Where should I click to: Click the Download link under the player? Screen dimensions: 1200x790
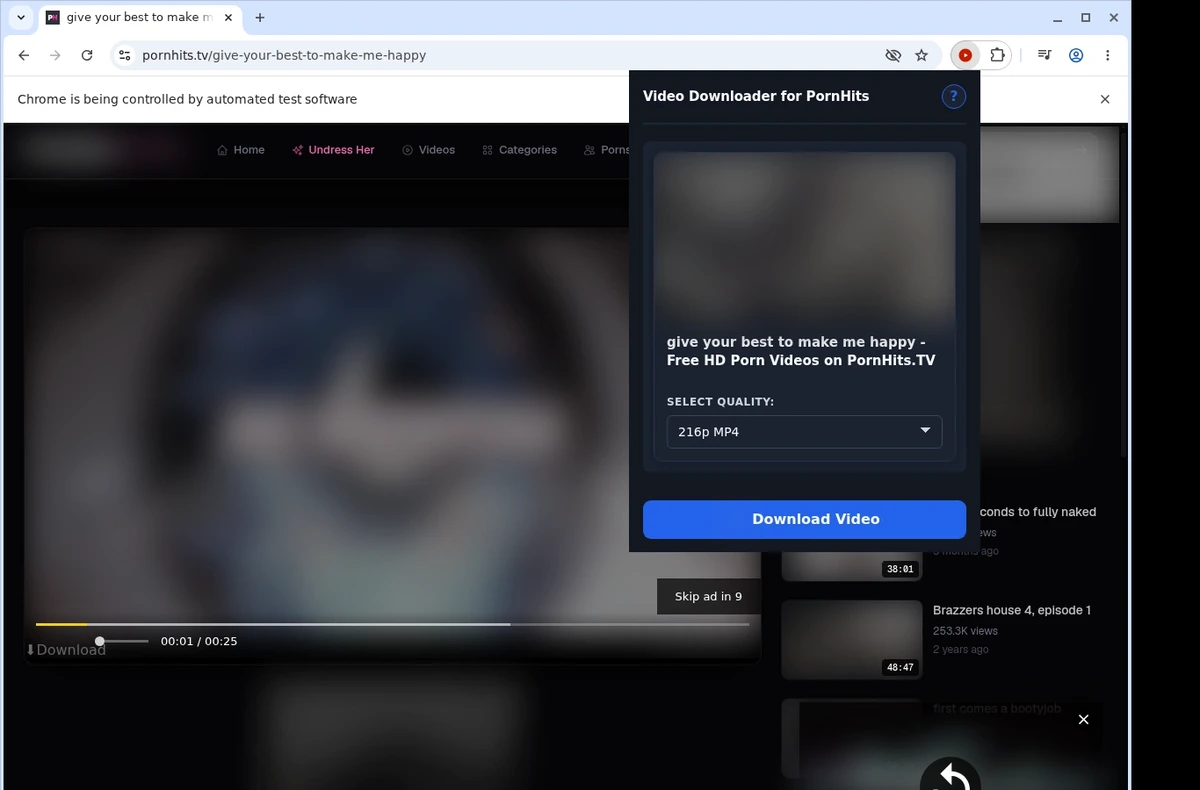pos(65,650)
